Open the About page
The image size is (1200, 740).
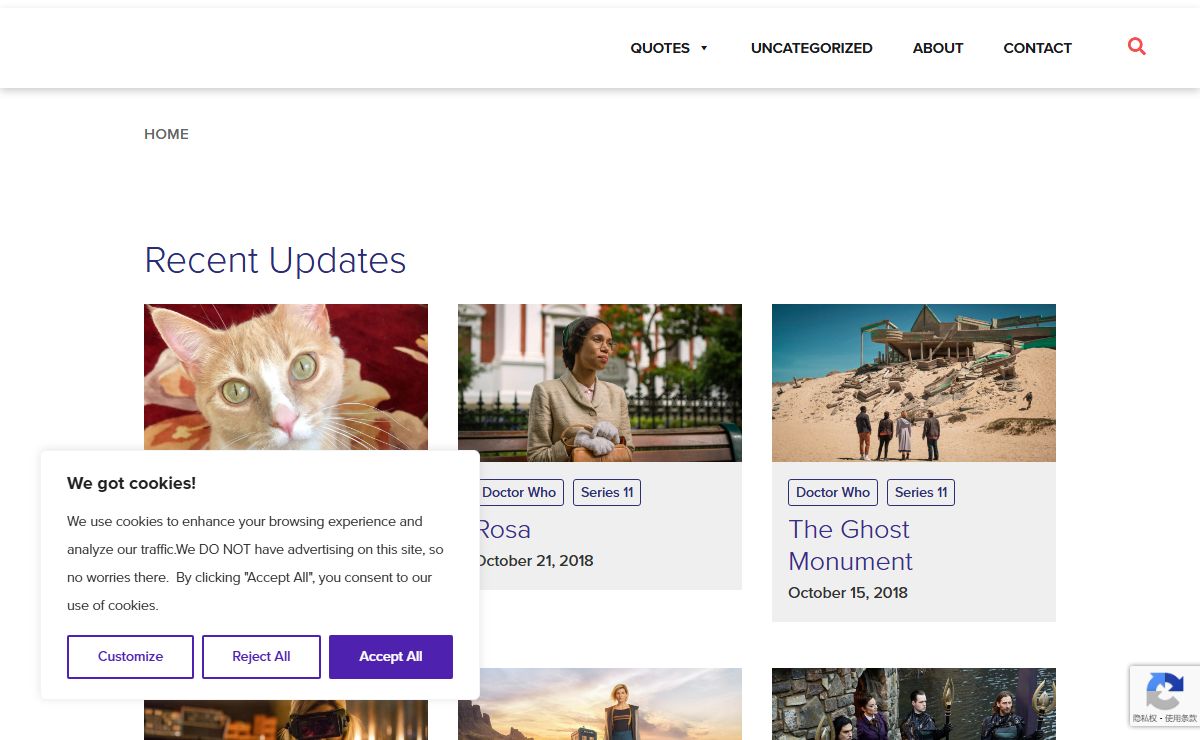938,48
